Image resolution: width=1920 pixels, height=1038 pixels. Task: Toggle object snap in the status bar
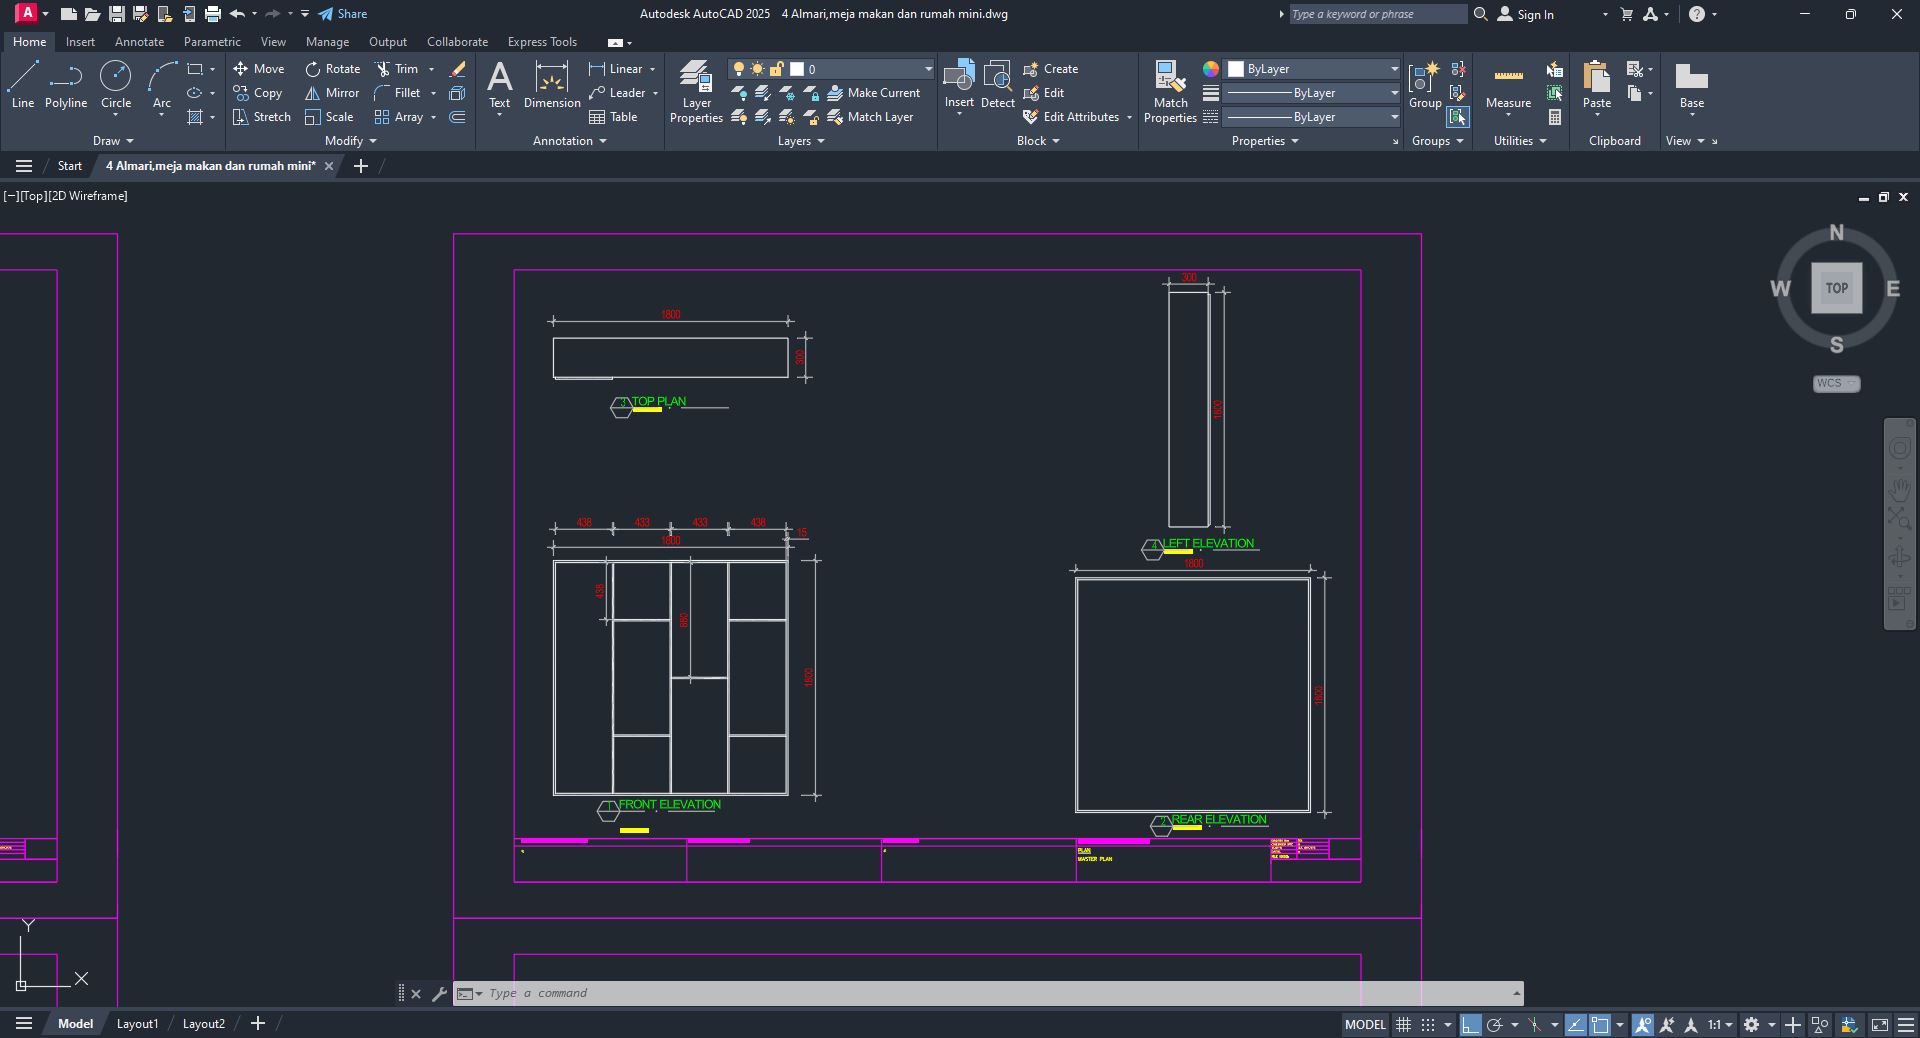point(1600,1025)
